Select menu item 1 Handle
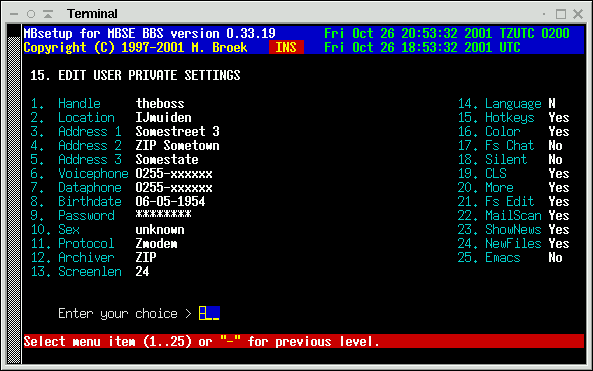The image size is (593, 371). (66, 104)
